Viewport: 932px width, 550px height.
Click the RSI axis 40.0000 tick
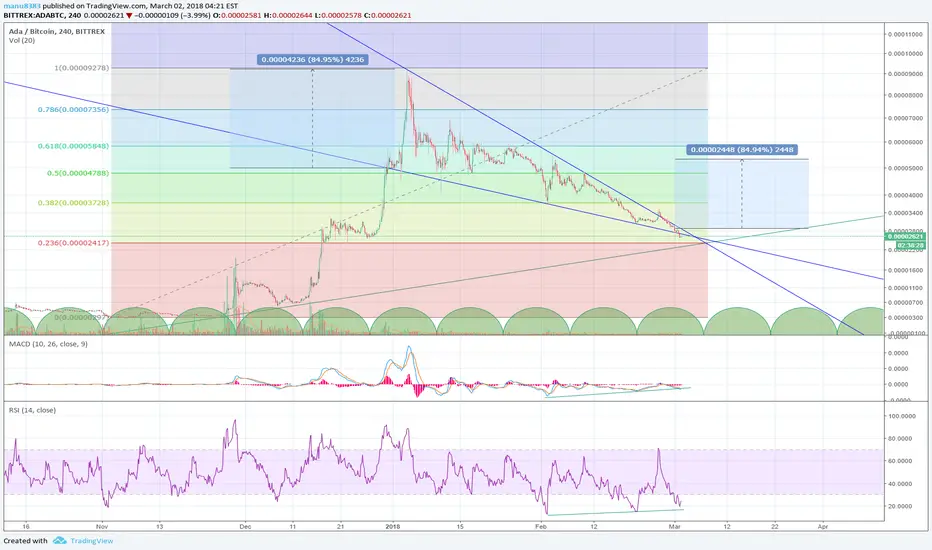coord(901,484)
